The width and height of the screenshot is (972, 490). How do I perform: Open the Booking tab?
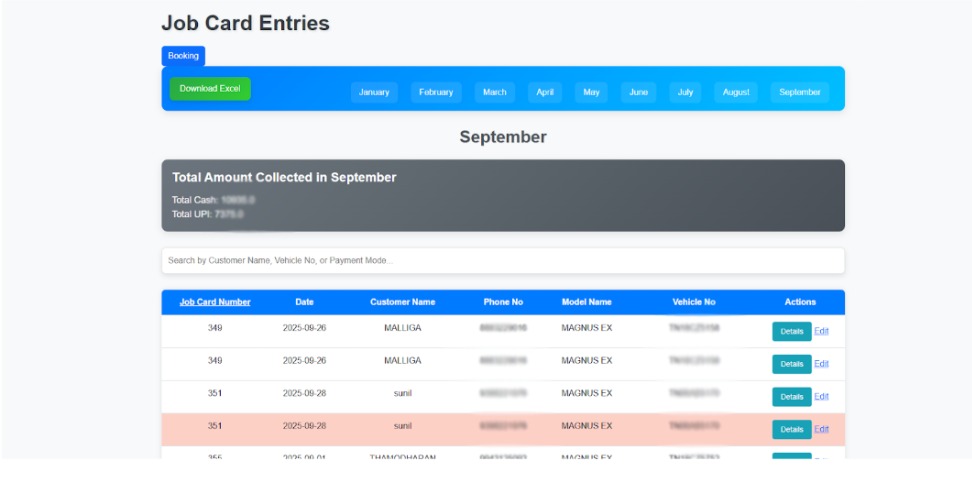click(x=183, y=56)
